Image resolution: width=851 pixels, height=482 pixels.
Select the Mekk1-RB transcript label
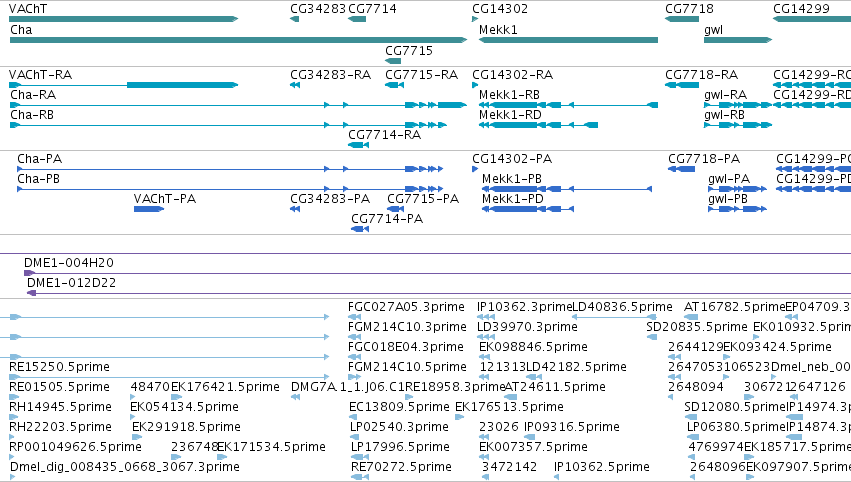pos(509,95)
